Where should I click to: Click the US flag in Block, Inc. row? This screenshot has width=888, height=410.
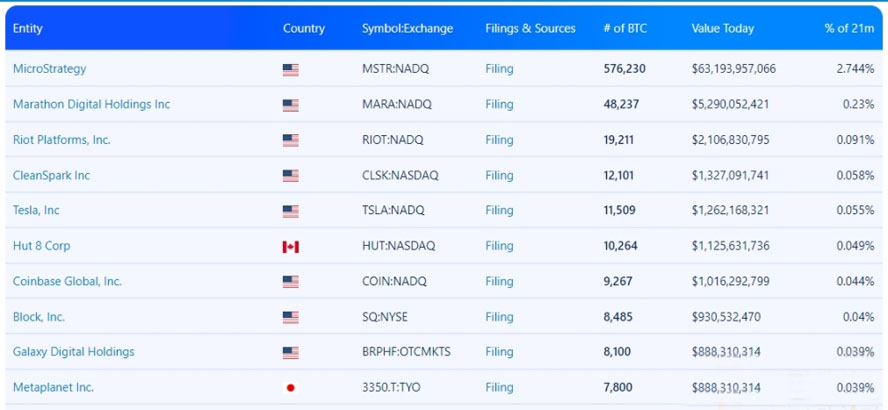(291, 317)
